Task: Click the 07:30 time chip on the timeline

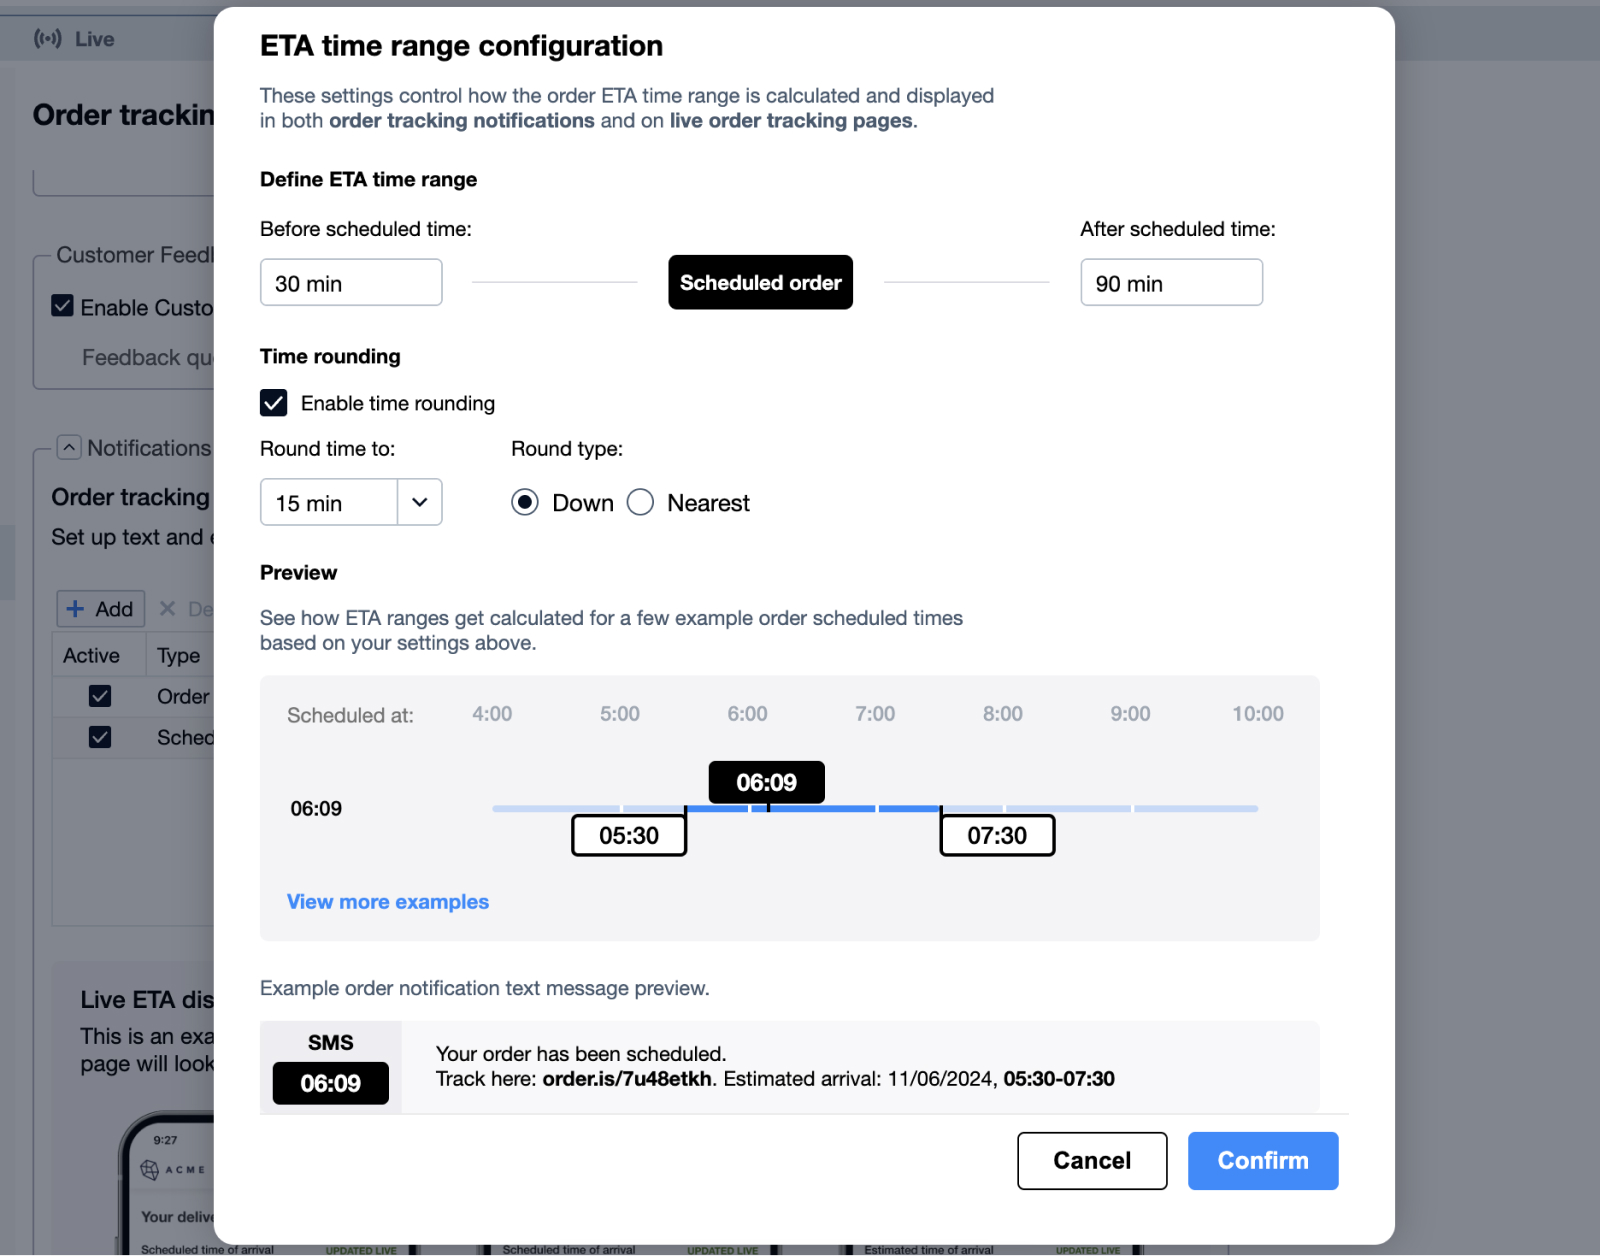Action: tap(996, 834)
